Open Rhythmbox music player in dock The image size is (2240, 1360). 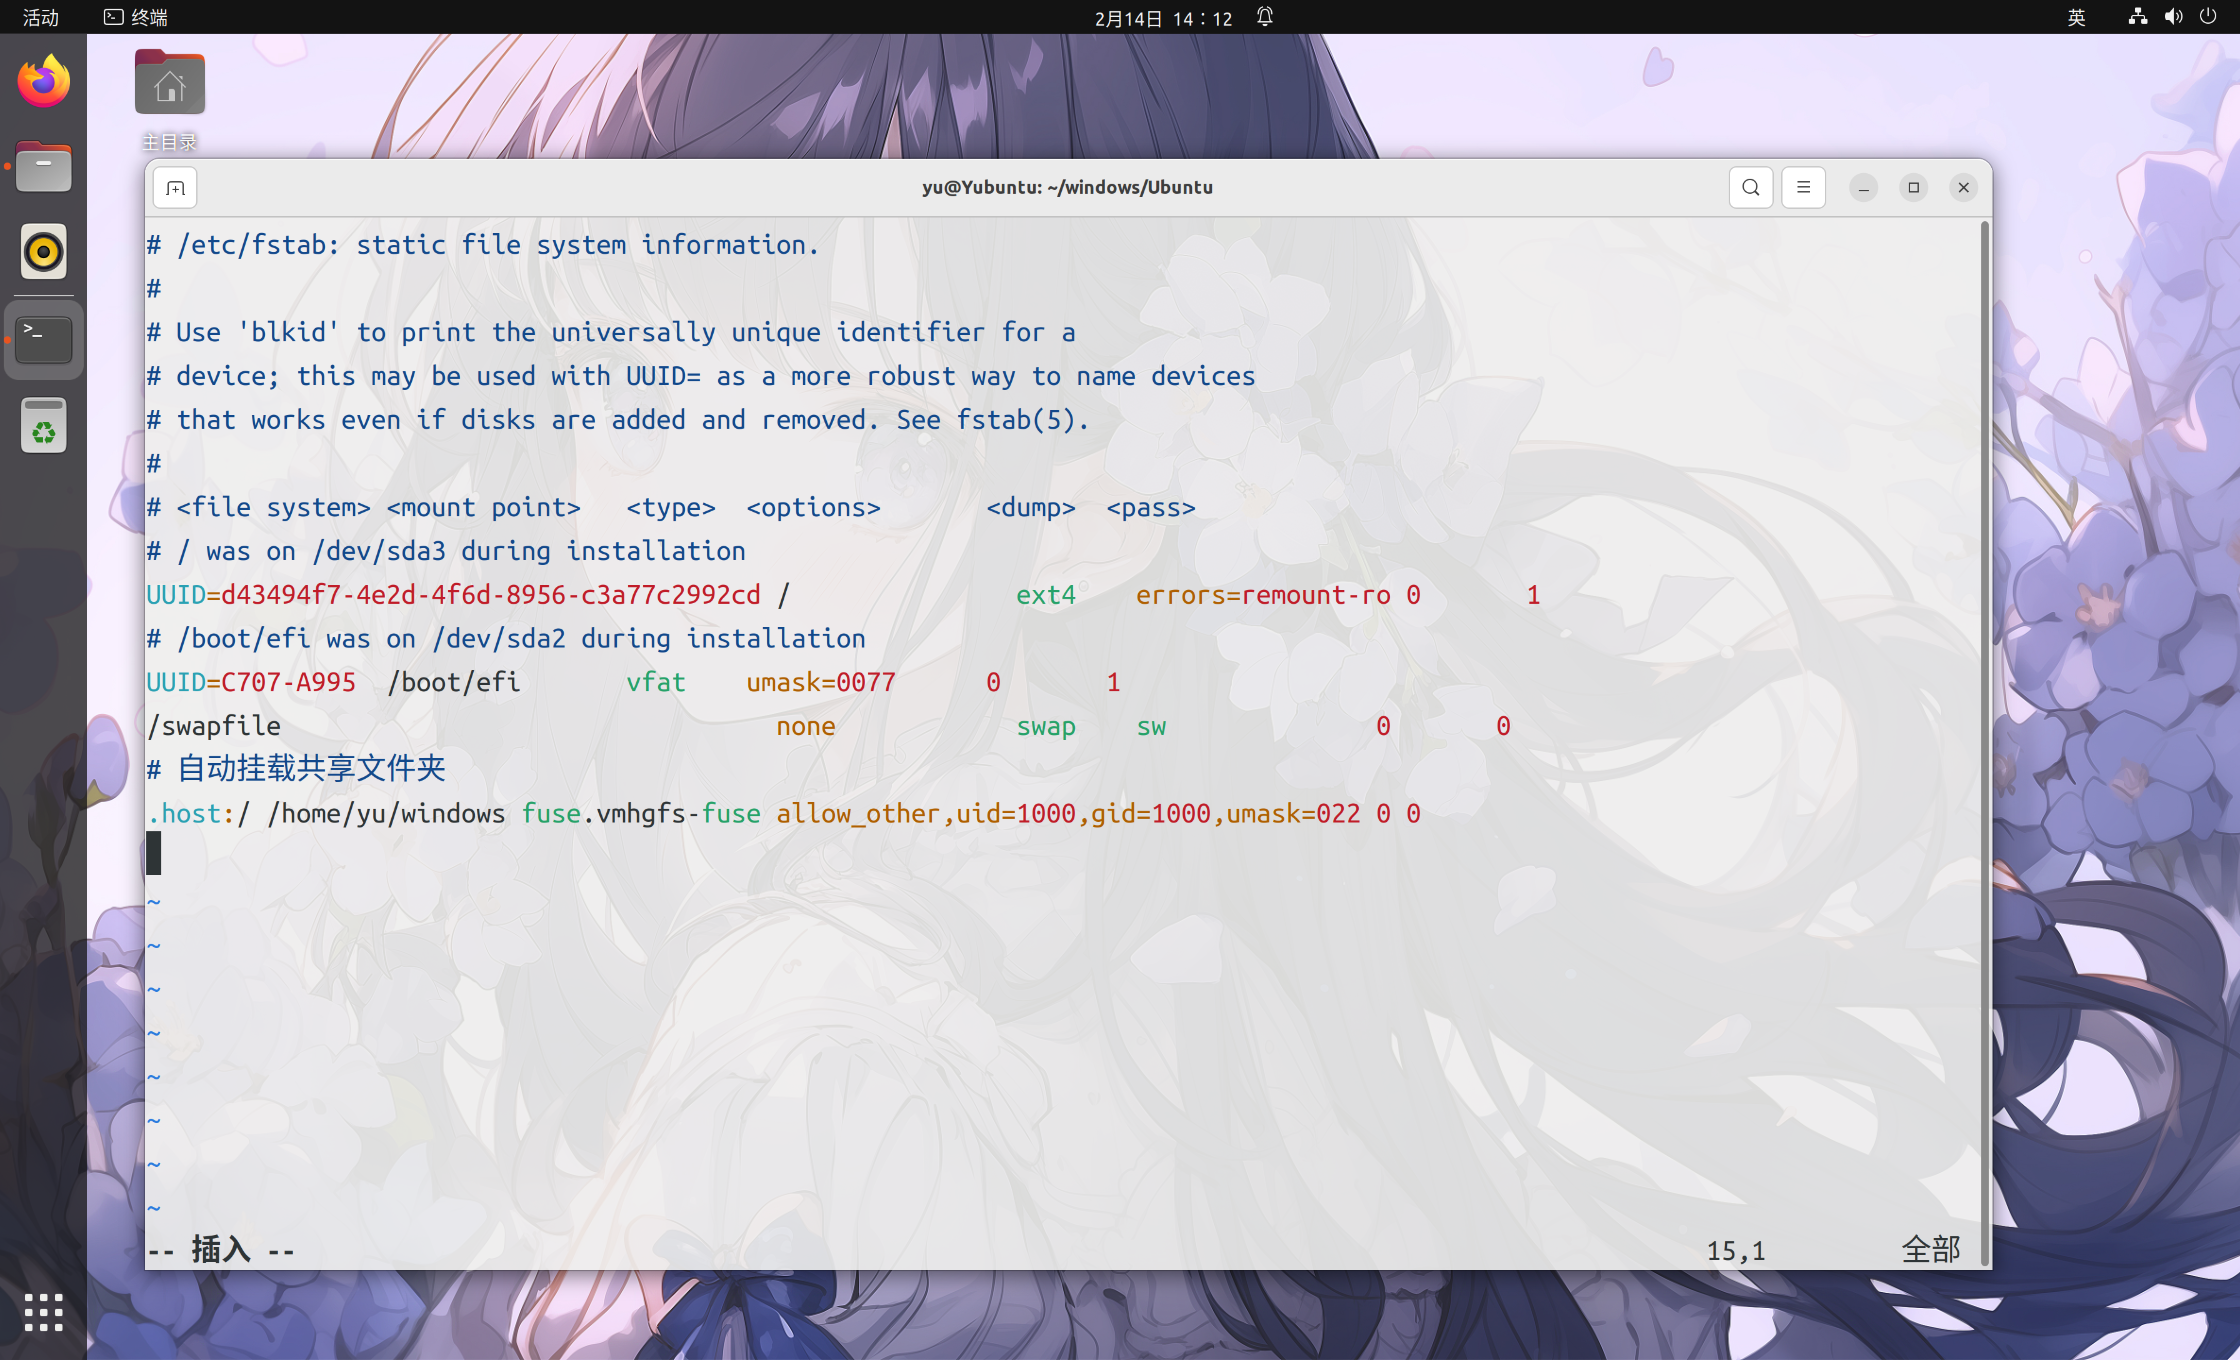(x=44, y=252)
